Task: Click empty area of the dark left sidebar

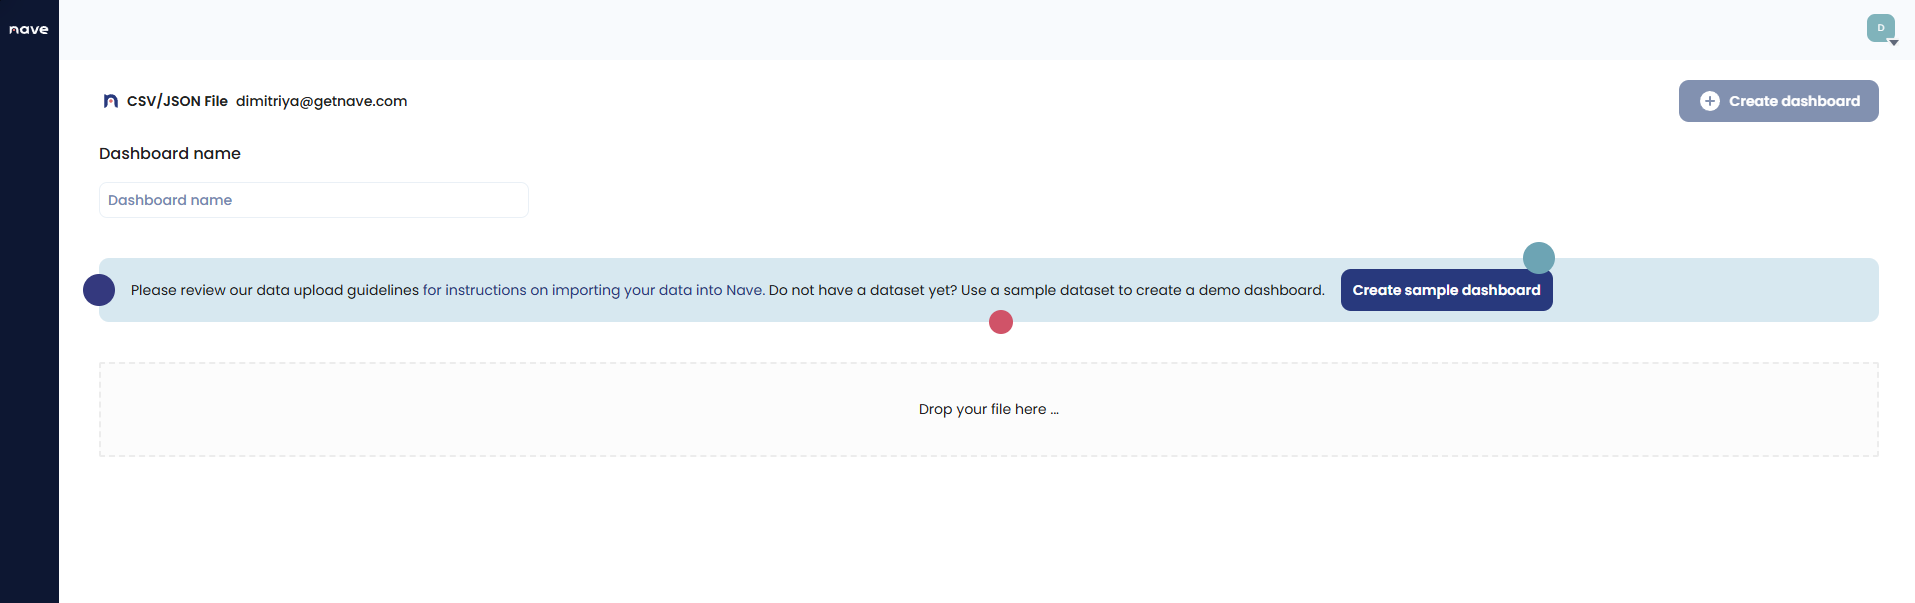Action: pos(29,350)
